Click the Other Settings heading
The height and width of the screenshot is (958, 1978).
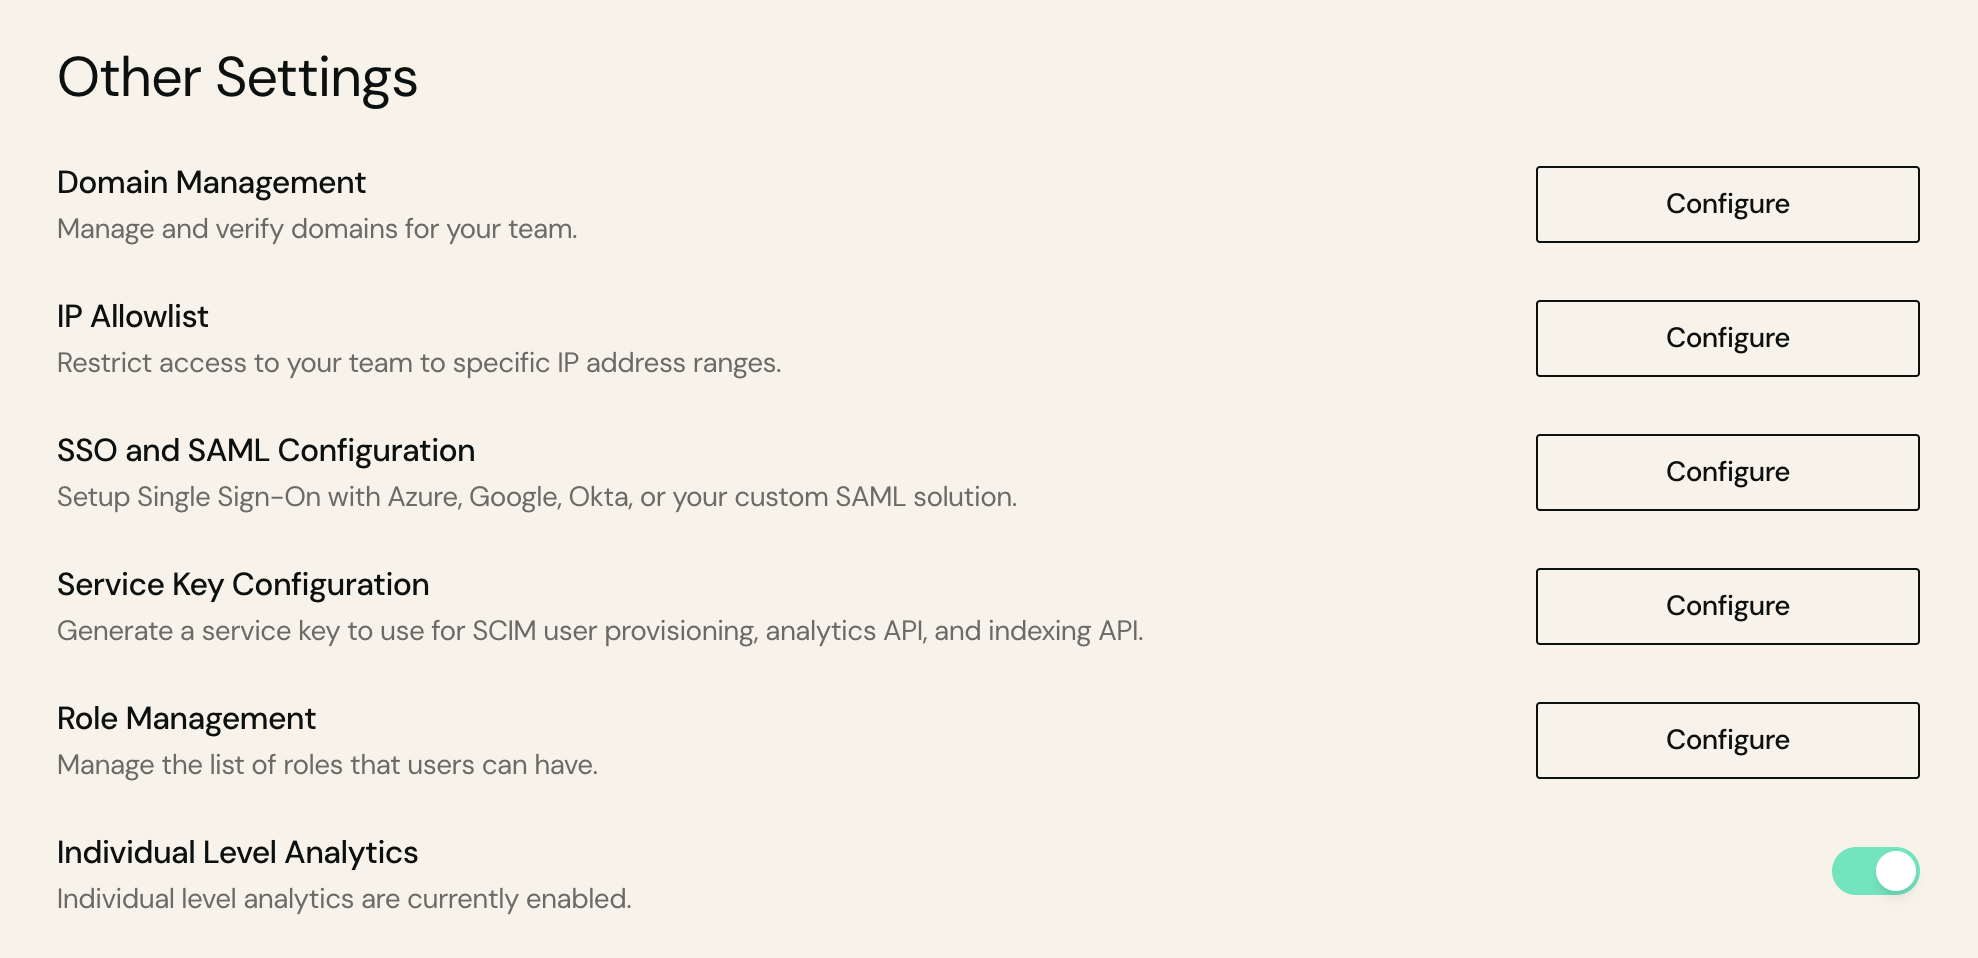click(237, 78)
